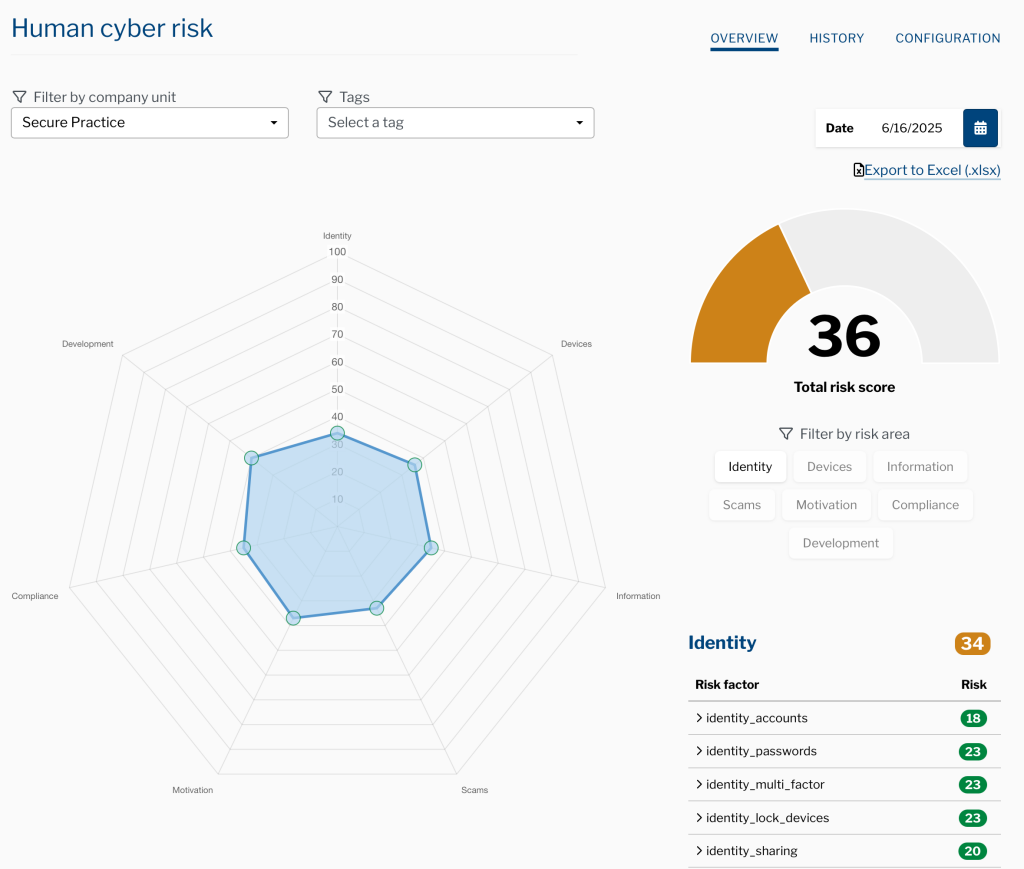The height and width of the screenshot is (869, 1024).
Task: Click the funnel icon beside Tags
Action: [x=325, y=97]
